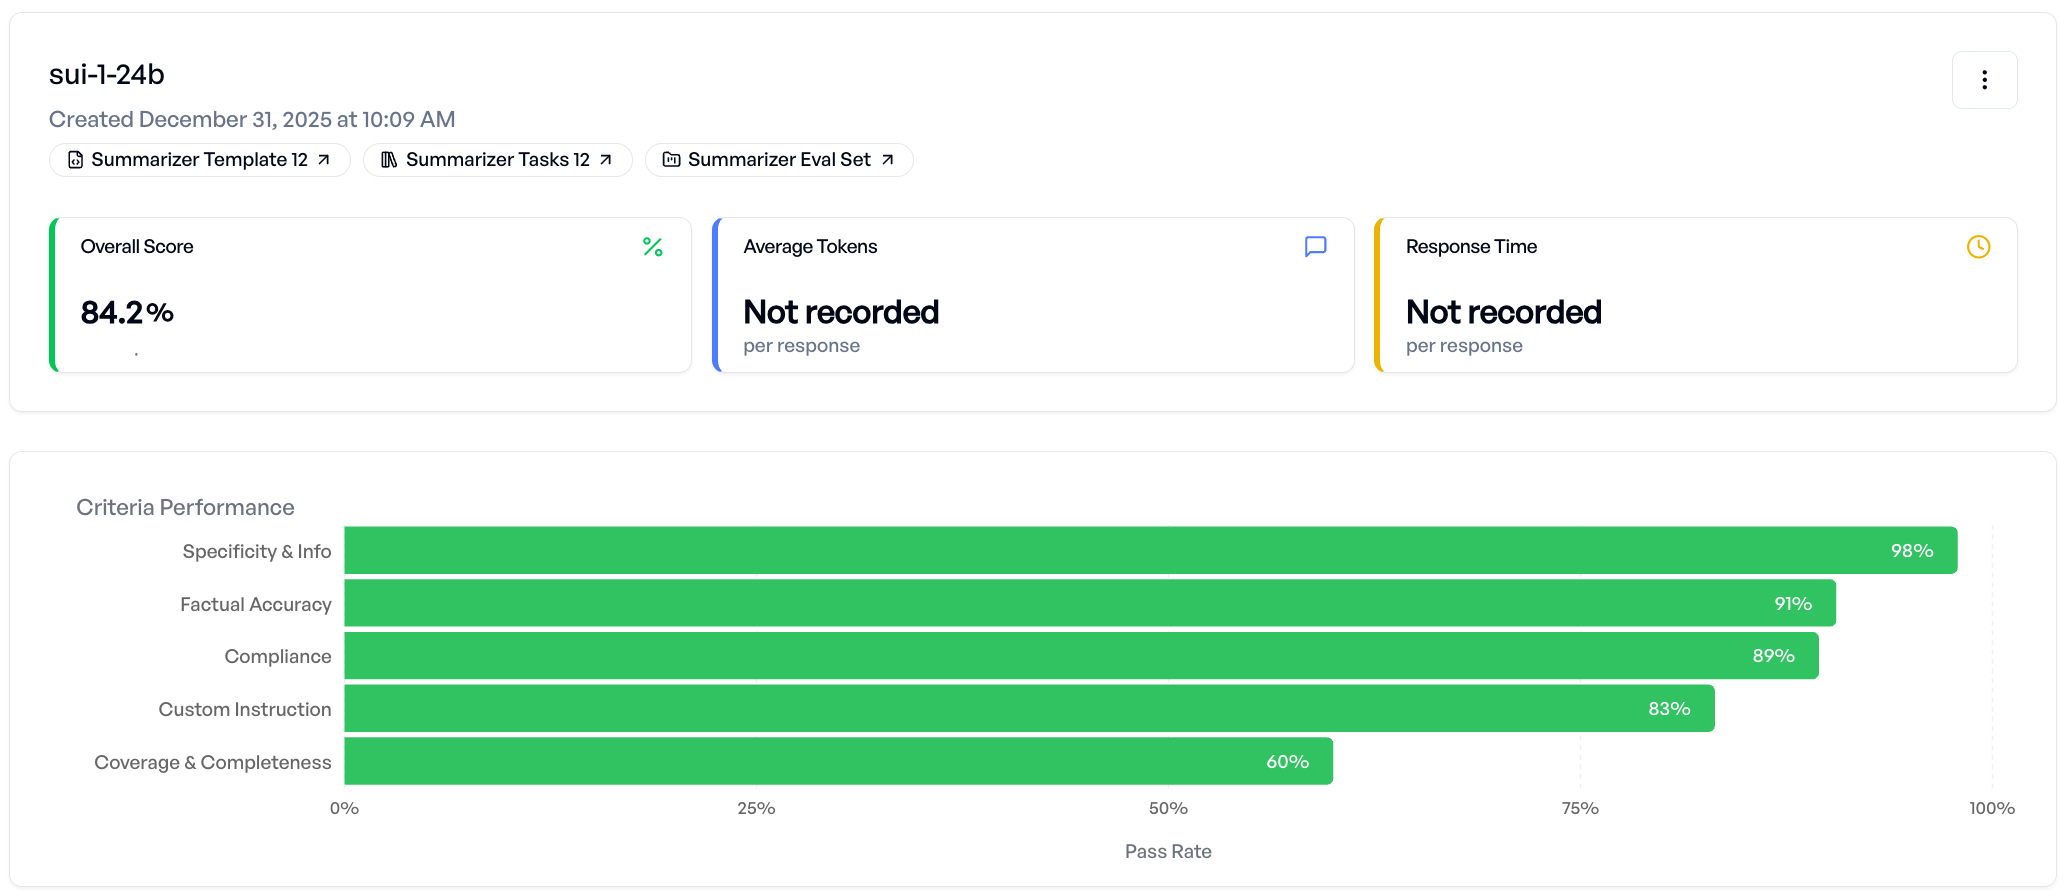The width and height of the screenshot is (2068, 896).
Task: Click the 84.2% Overall Score value
Action: [x=127, y=313]
